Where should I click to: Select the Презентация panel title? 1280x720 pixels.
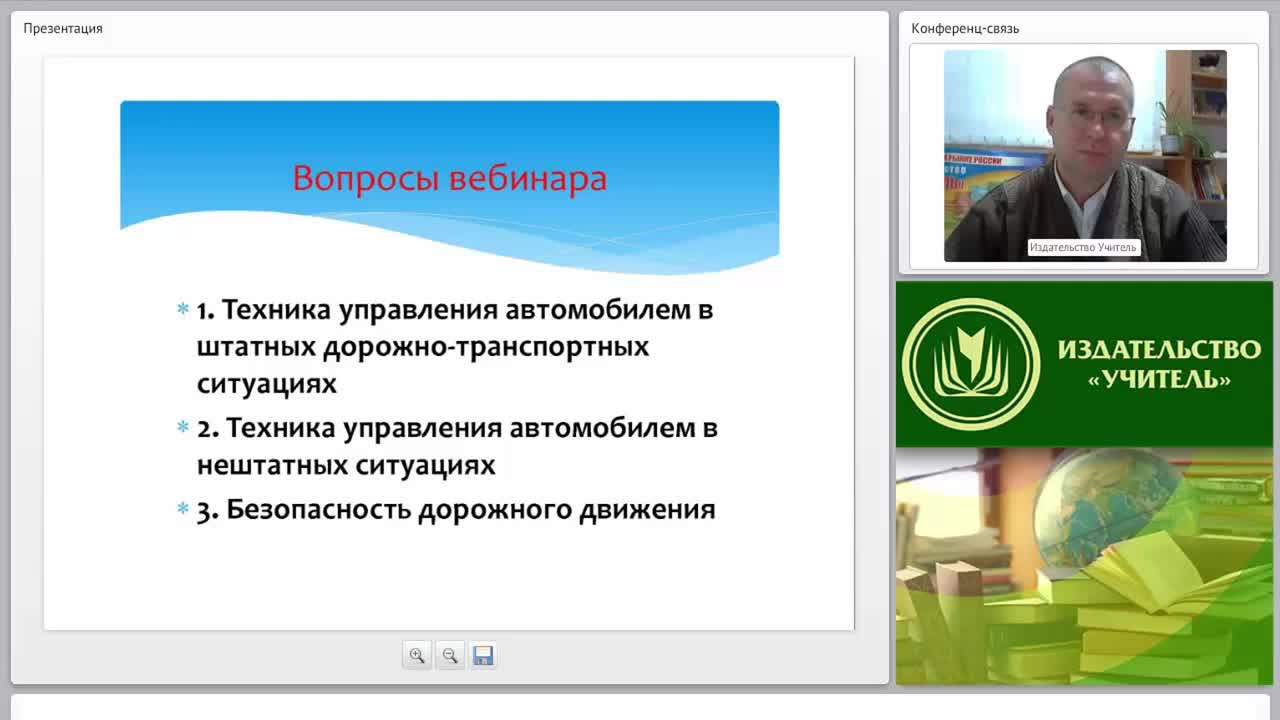(x=63, y=28)
